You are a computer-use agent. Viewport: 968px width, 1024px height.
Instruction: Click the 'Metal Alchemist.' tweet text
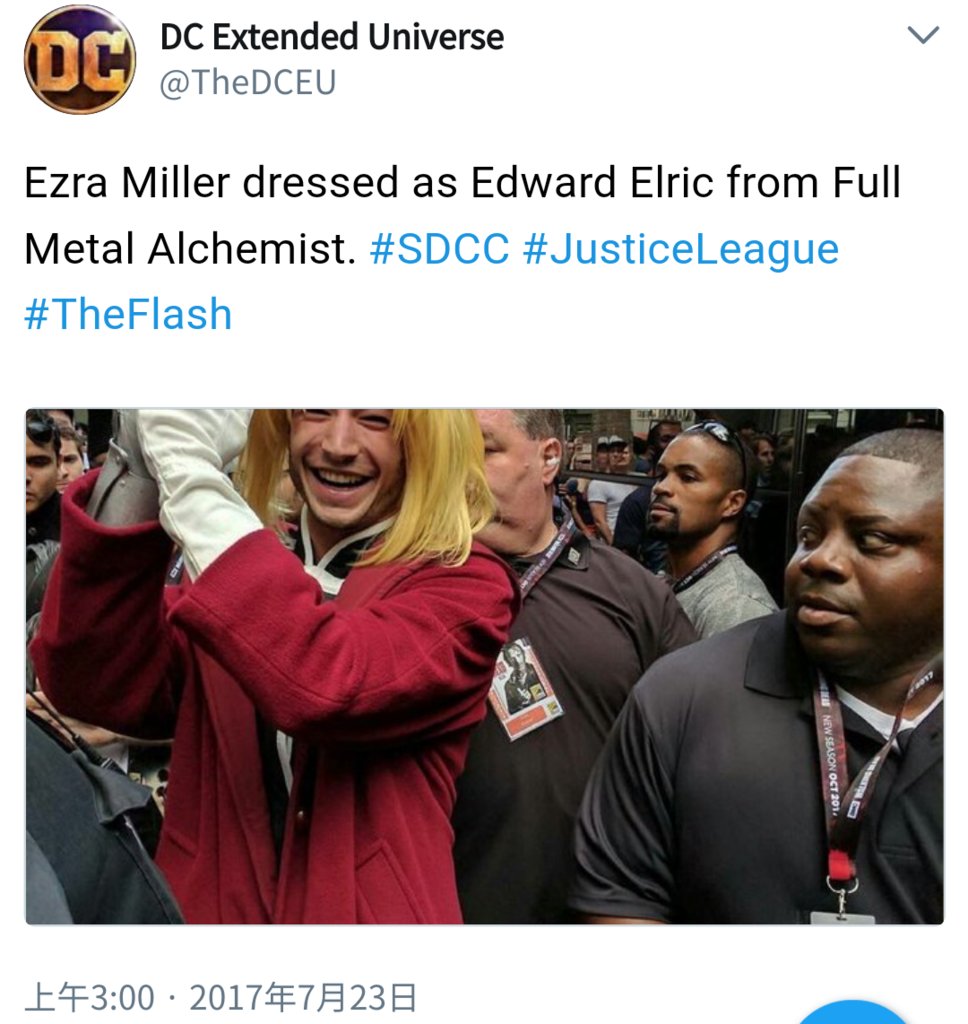(191, 249)
